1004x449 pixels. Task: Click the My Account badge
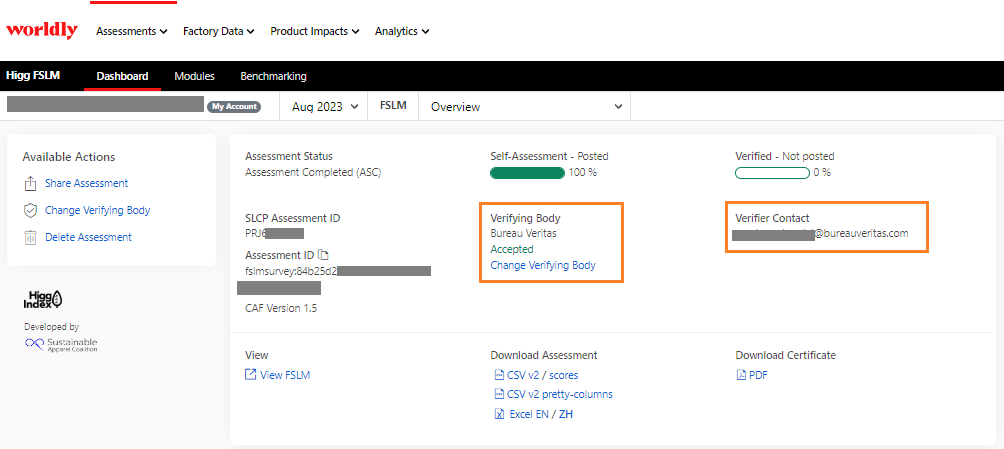click(234, 107)
